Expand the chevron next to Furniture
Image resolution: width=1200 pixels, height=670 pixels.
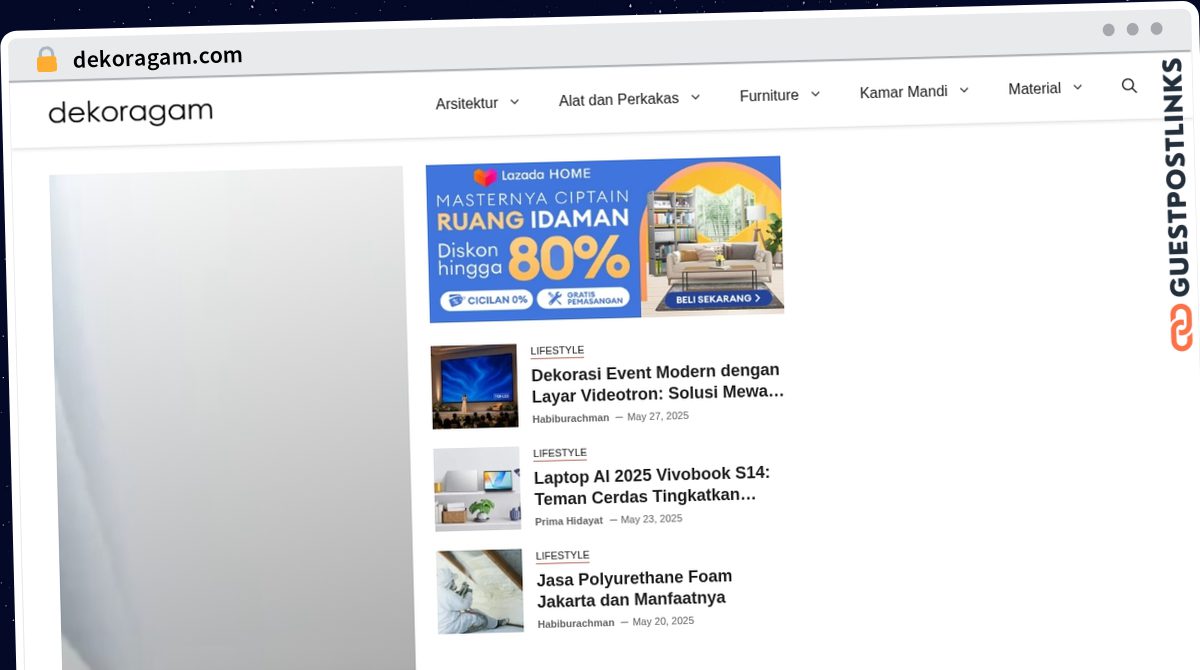(x=815, y=94)
